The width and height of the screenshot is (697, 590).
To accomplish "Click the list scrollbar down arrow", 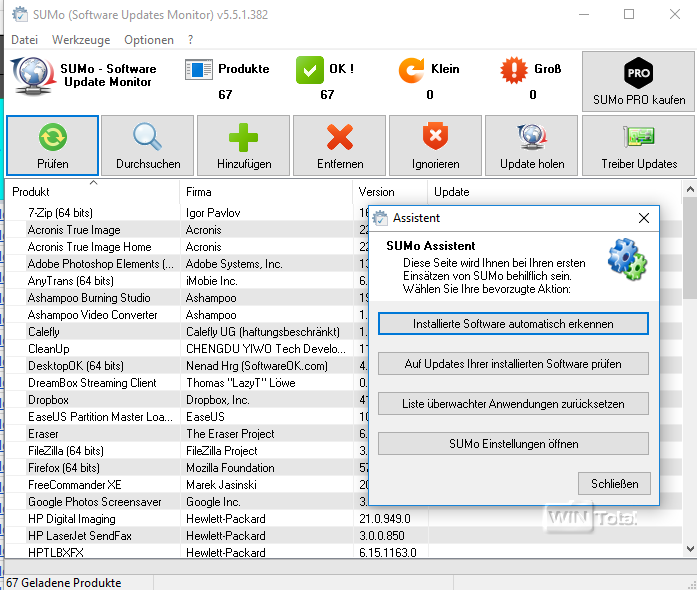I will pyautogui.click(x=690, y=549).
